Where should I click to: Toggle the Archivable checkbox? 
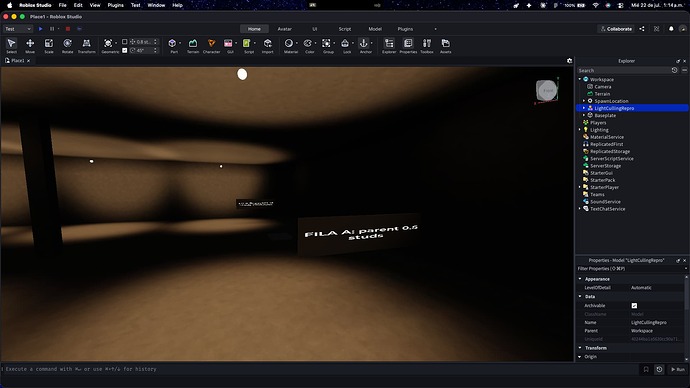point(634,306)
